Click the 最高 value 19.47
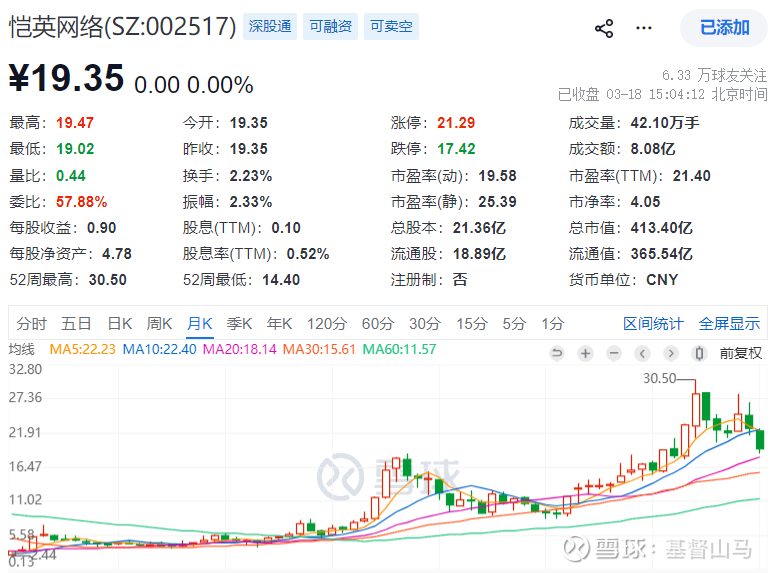The height and width of the screenshot is (573, 775). 75,123
